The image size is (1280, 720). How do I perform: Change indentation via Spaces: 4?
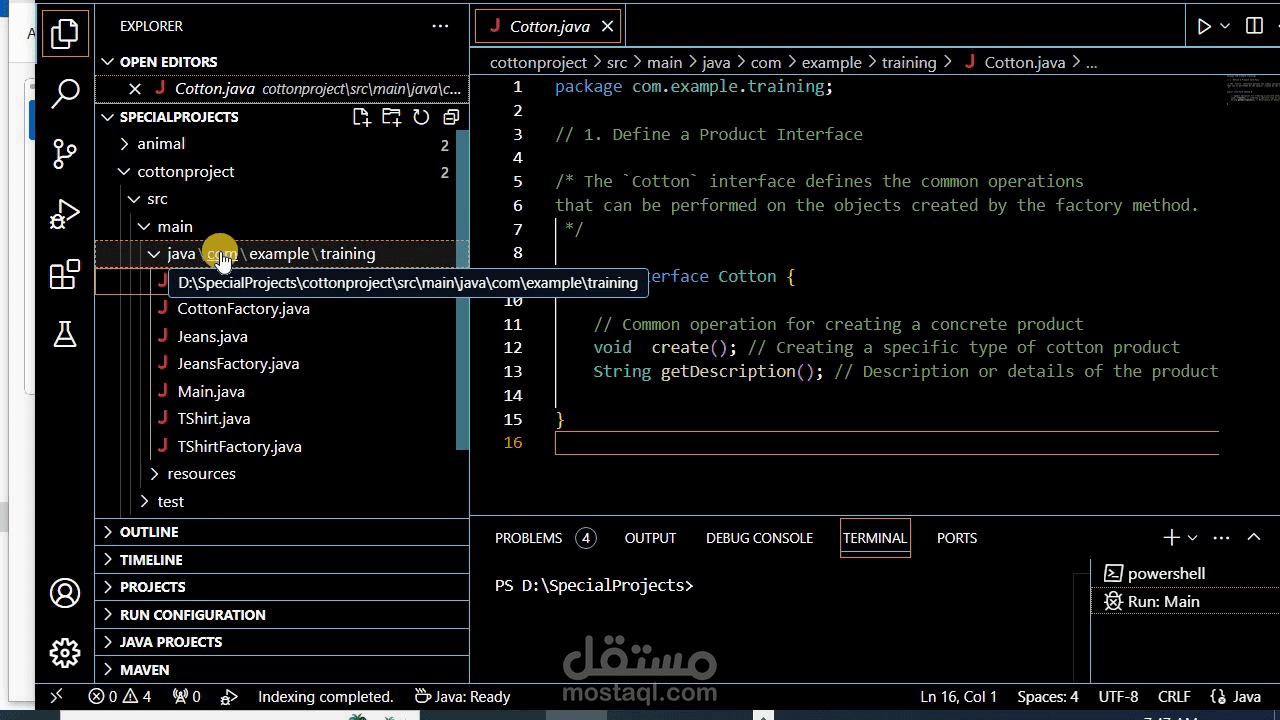pos(1047,696)
